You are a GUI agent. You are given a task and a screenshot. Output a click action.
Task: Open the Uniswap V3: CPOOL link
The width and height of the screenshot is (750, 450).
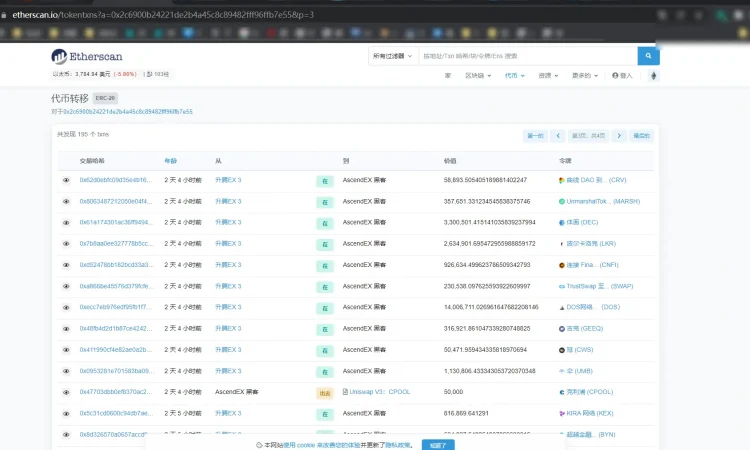tap(380, 392)
